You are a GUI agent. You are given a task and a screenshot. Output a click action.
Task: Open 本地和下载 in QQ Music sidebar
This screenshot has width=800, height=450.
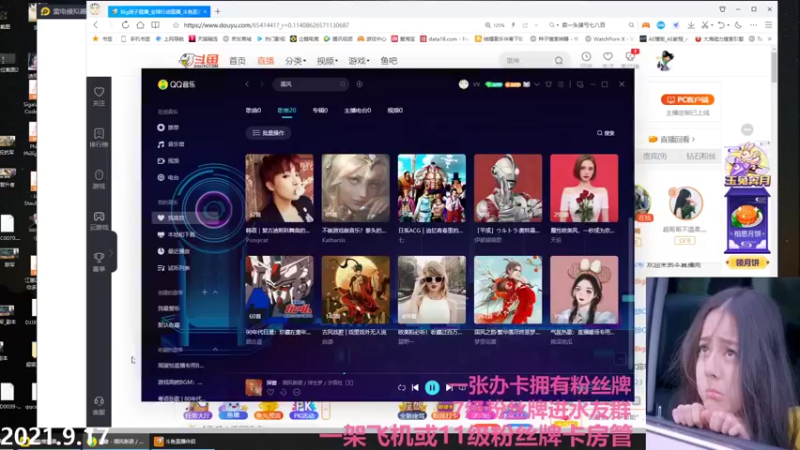177,235
